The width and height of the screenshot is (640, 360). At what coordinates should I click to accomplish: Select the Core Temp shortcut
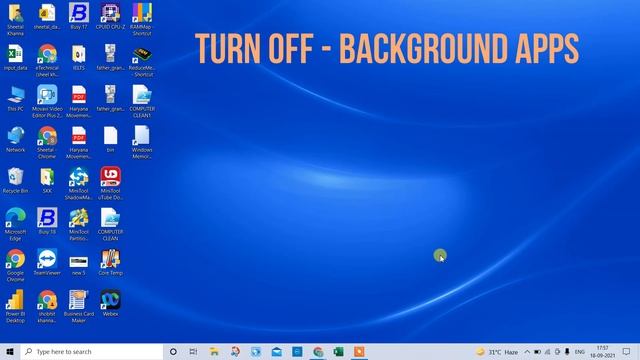coord(110,259)
